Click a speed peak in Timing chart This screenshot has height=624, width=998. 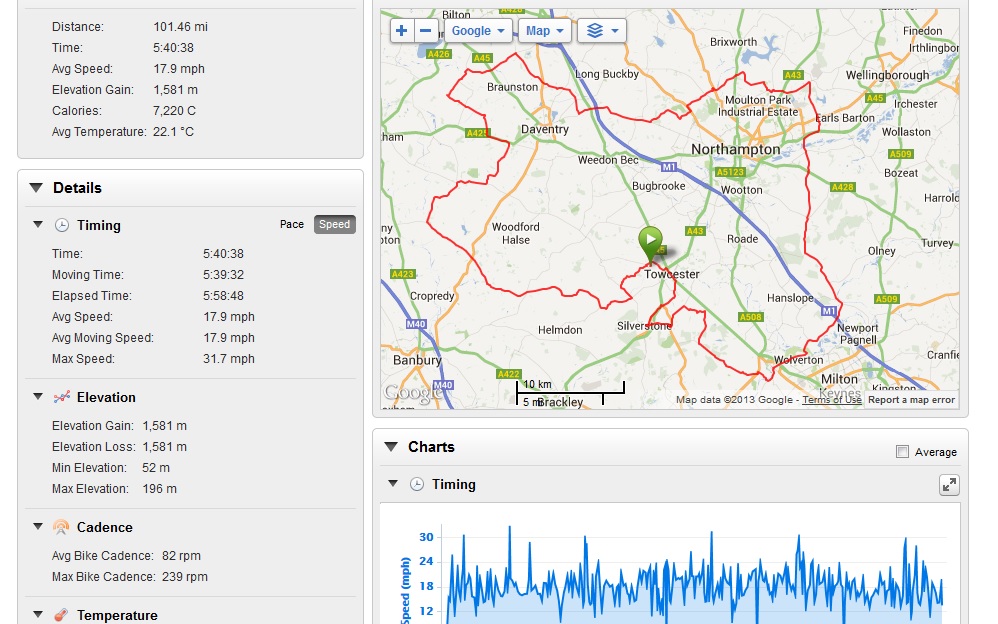(510, 528)
